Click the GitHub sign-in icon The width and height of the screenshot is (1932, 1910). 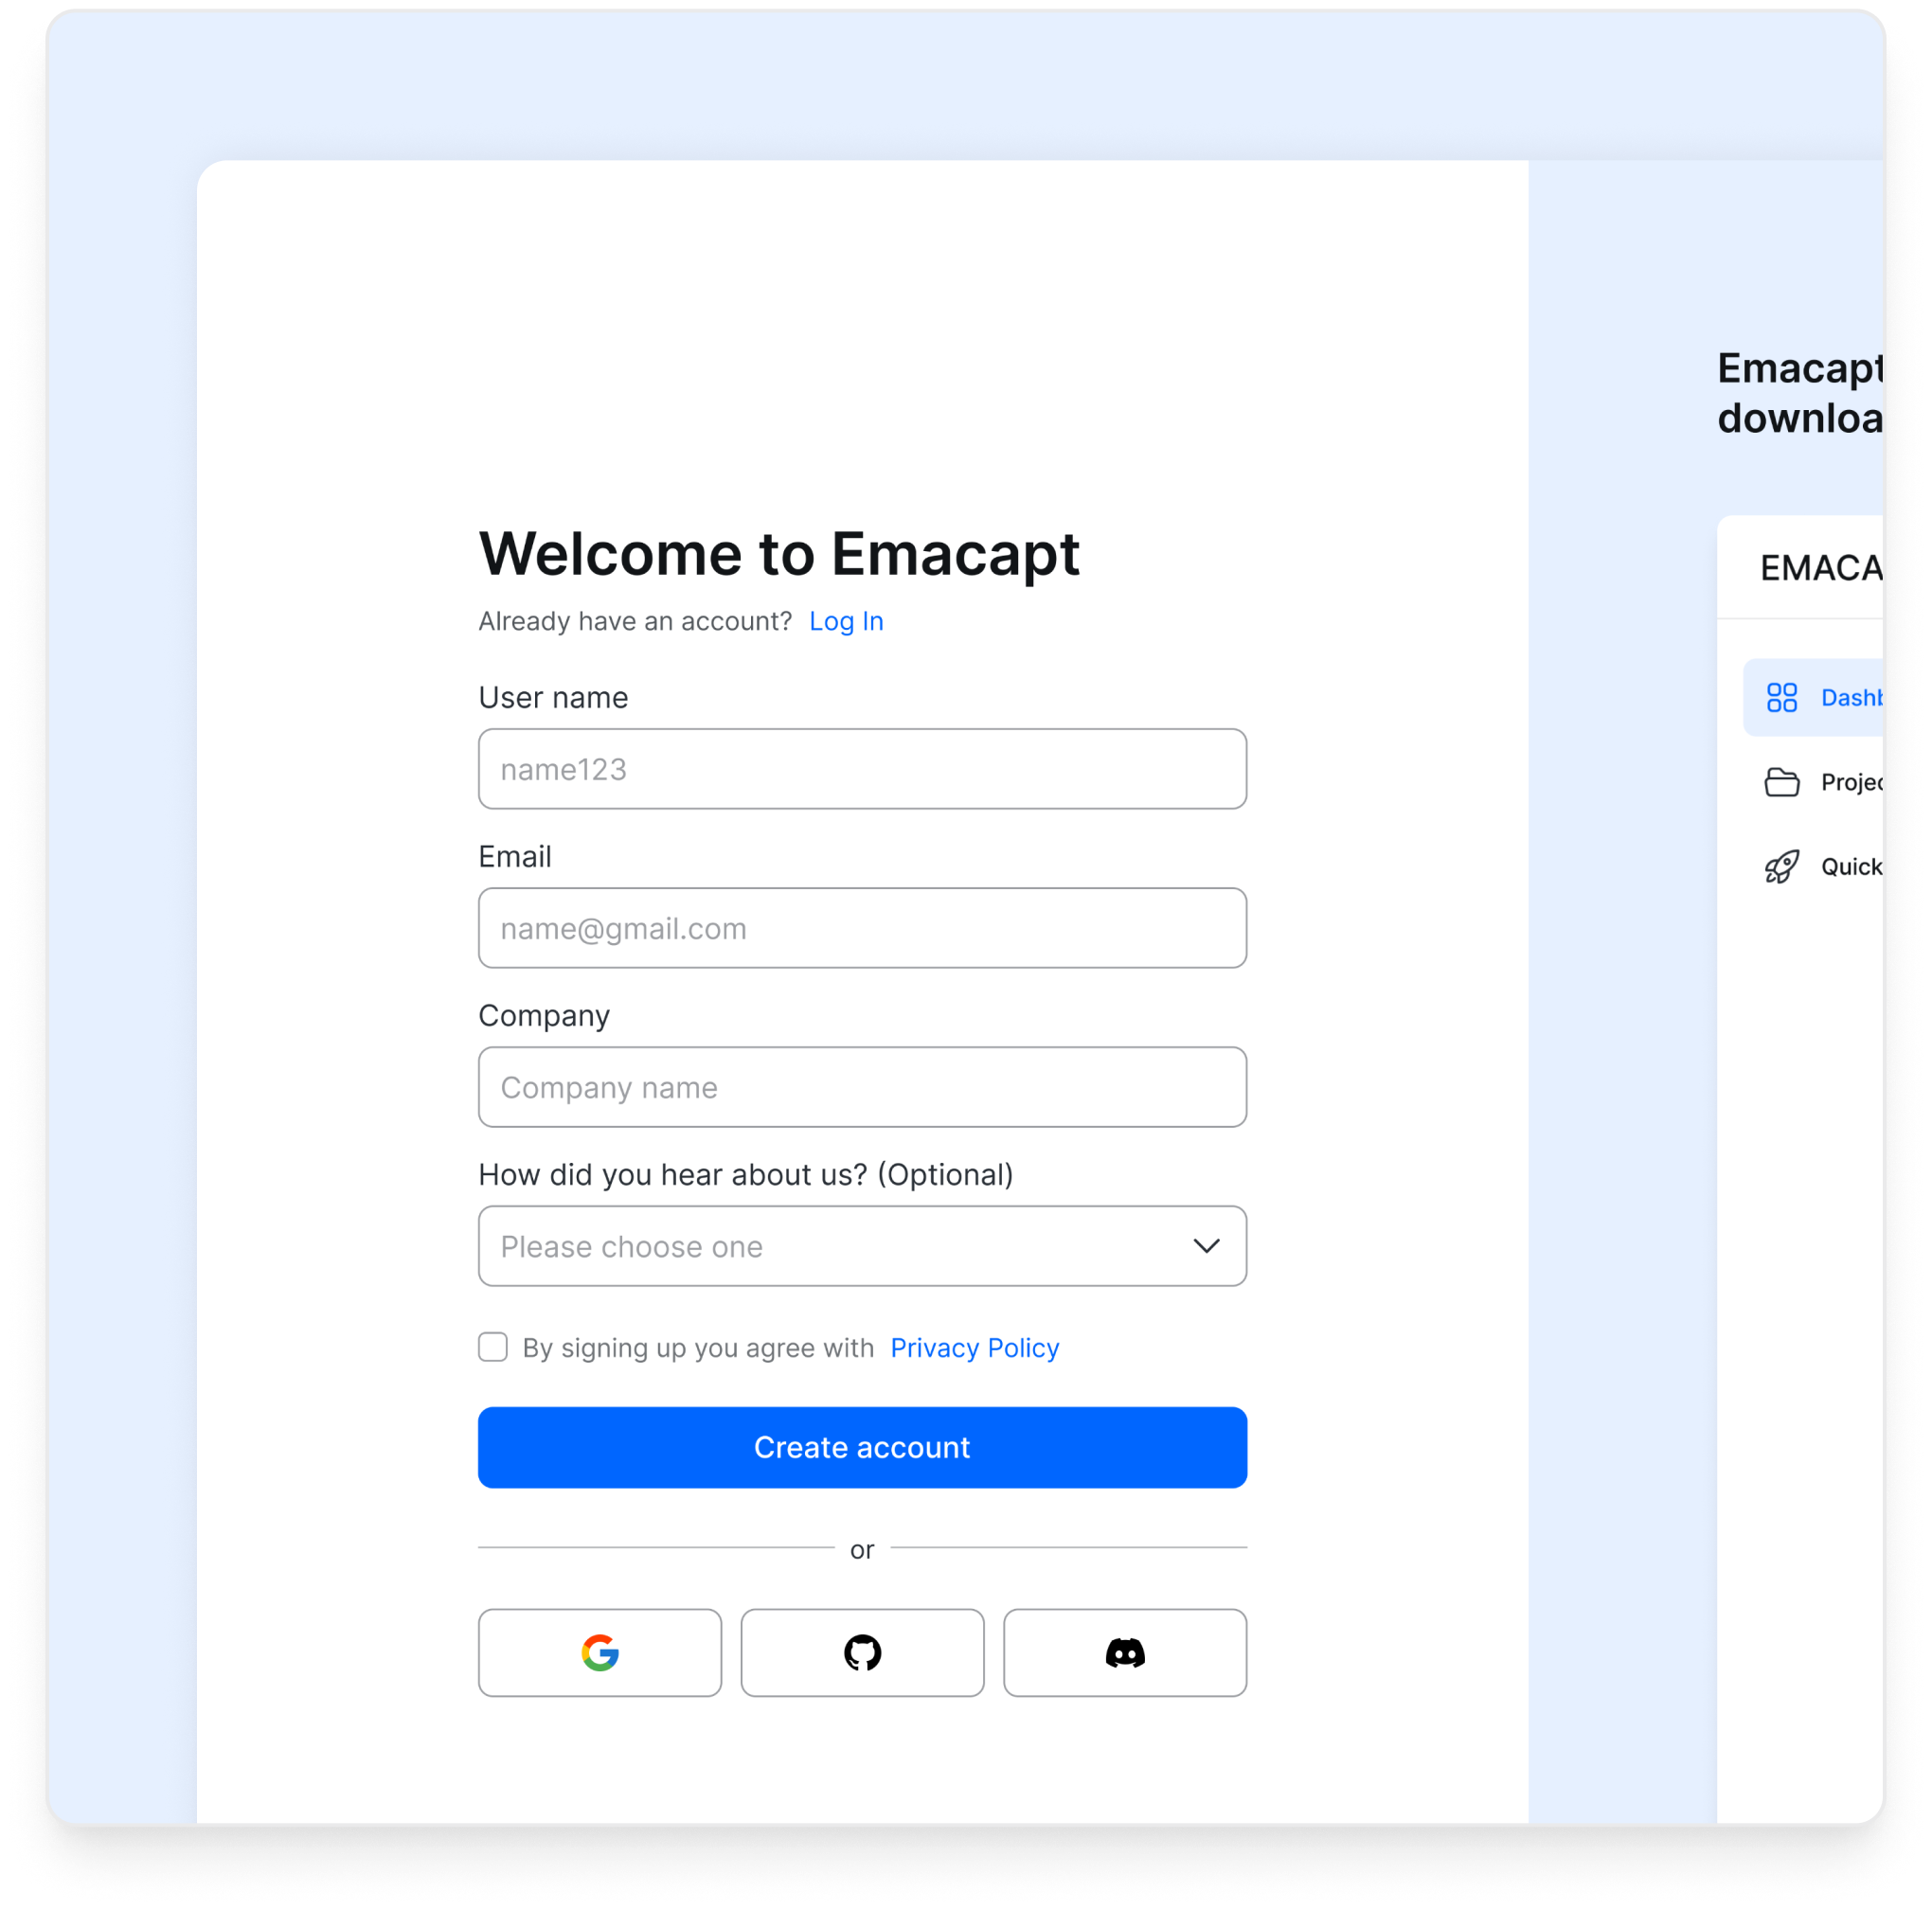(x=861, y=1651)
